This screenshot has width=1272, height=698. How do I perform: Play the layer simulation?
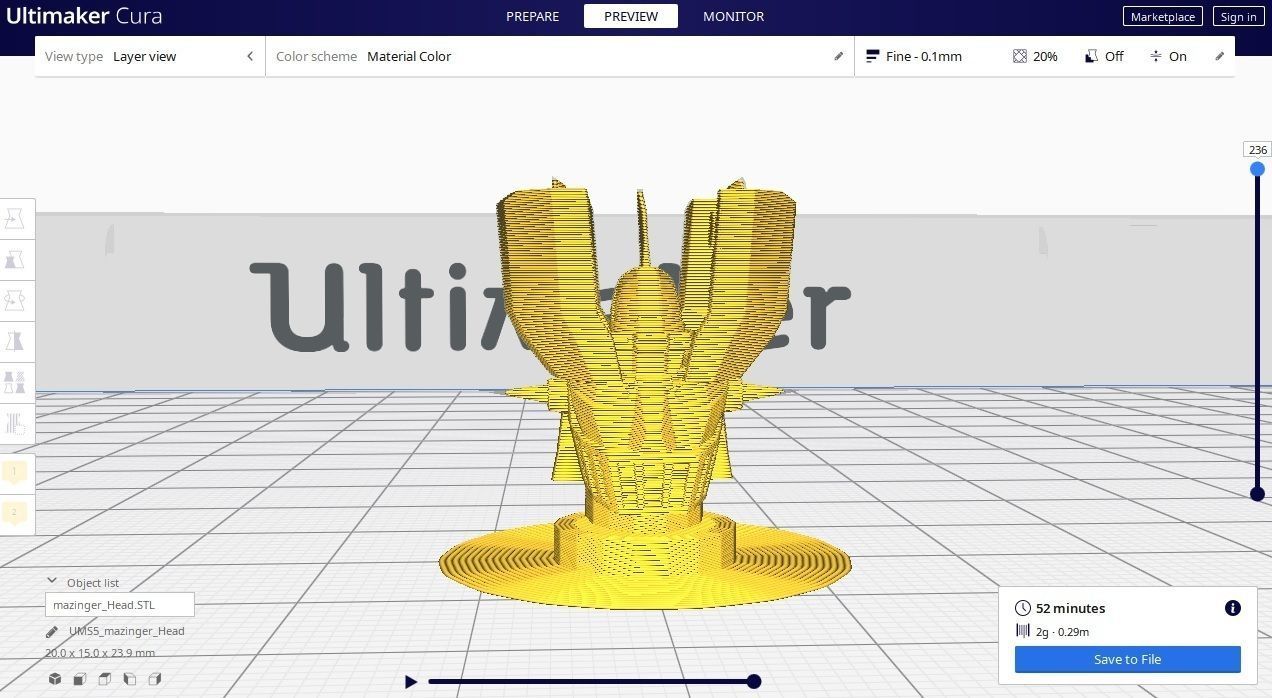pos(410,681)
